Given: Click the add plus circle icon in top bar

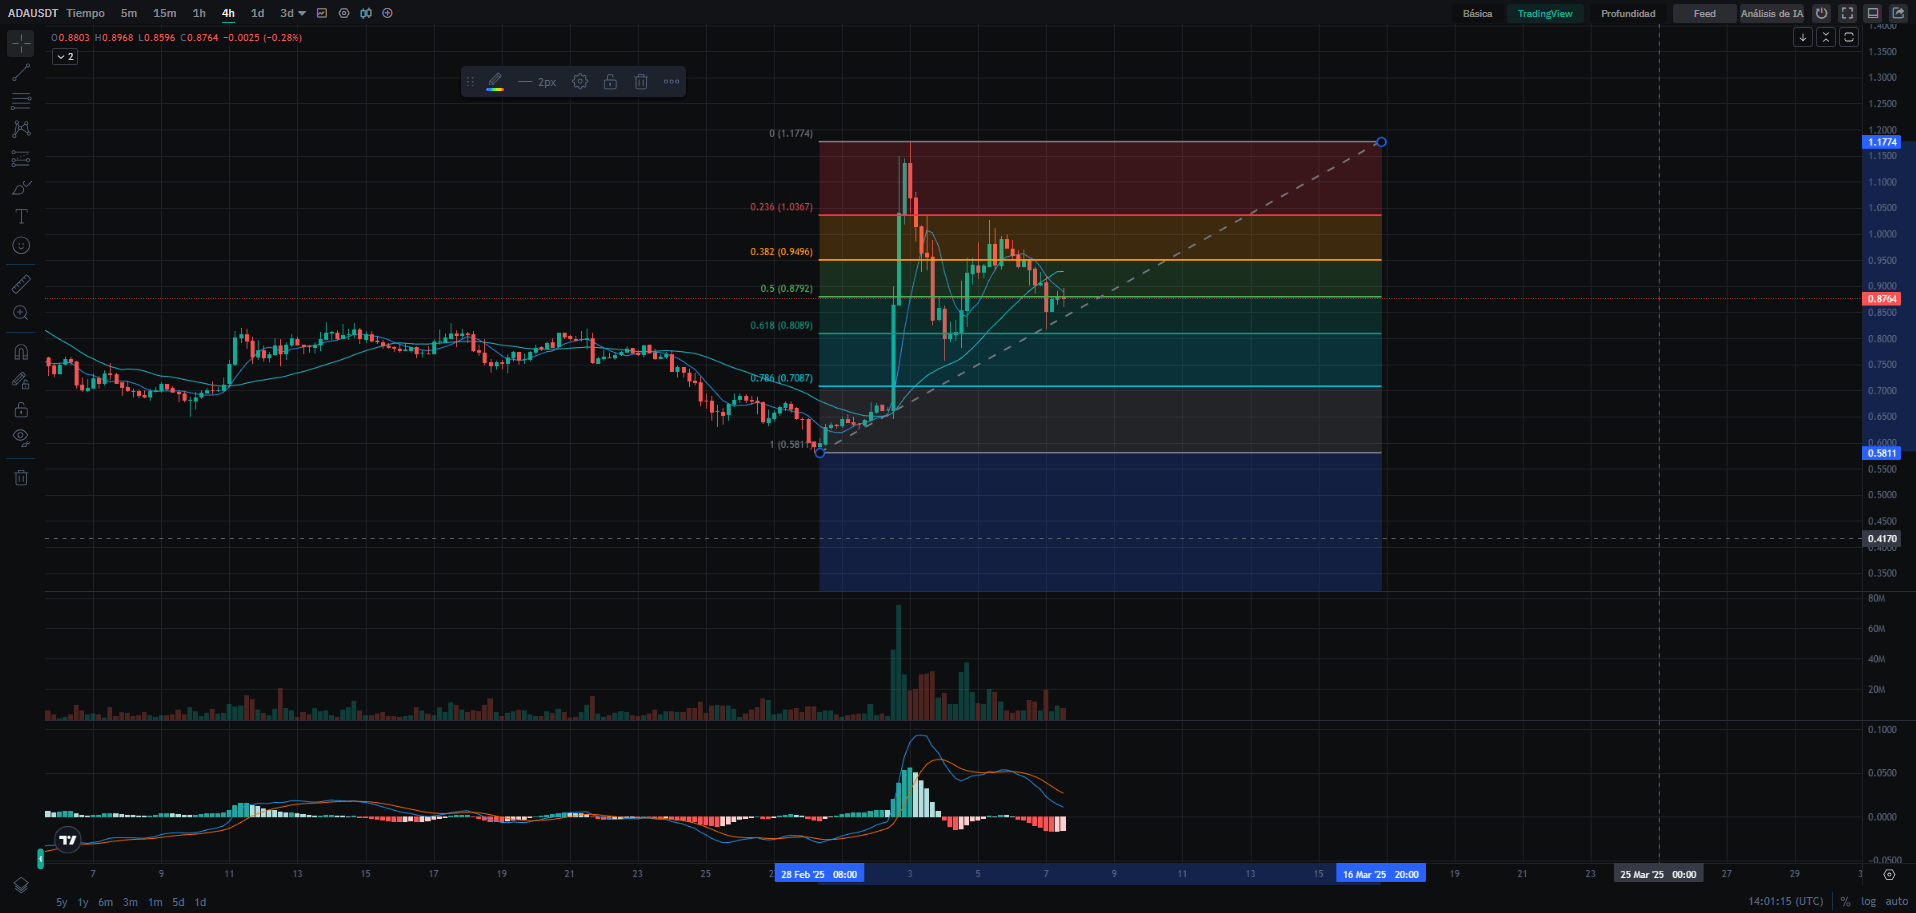Looking at the screenshot, I should (388, 13).
